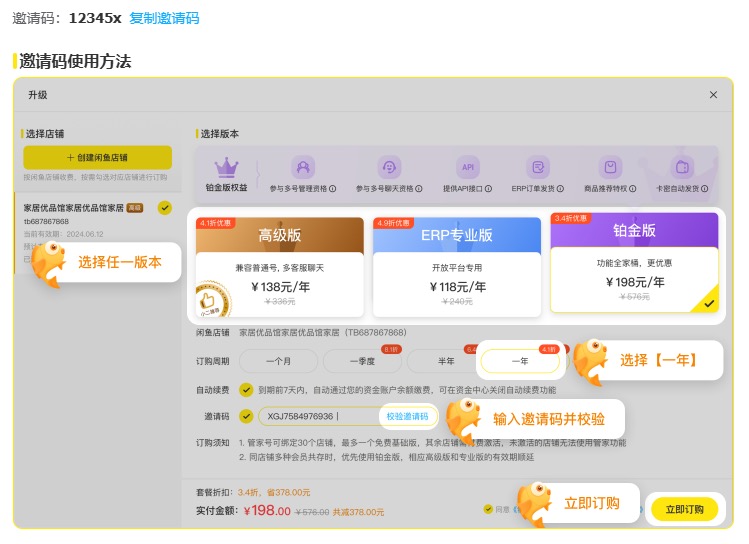This screenshot has height=544, width=749.
Task: Click the 高级 badge on store name
Action: pyautogui.click(x=134, y=208)
